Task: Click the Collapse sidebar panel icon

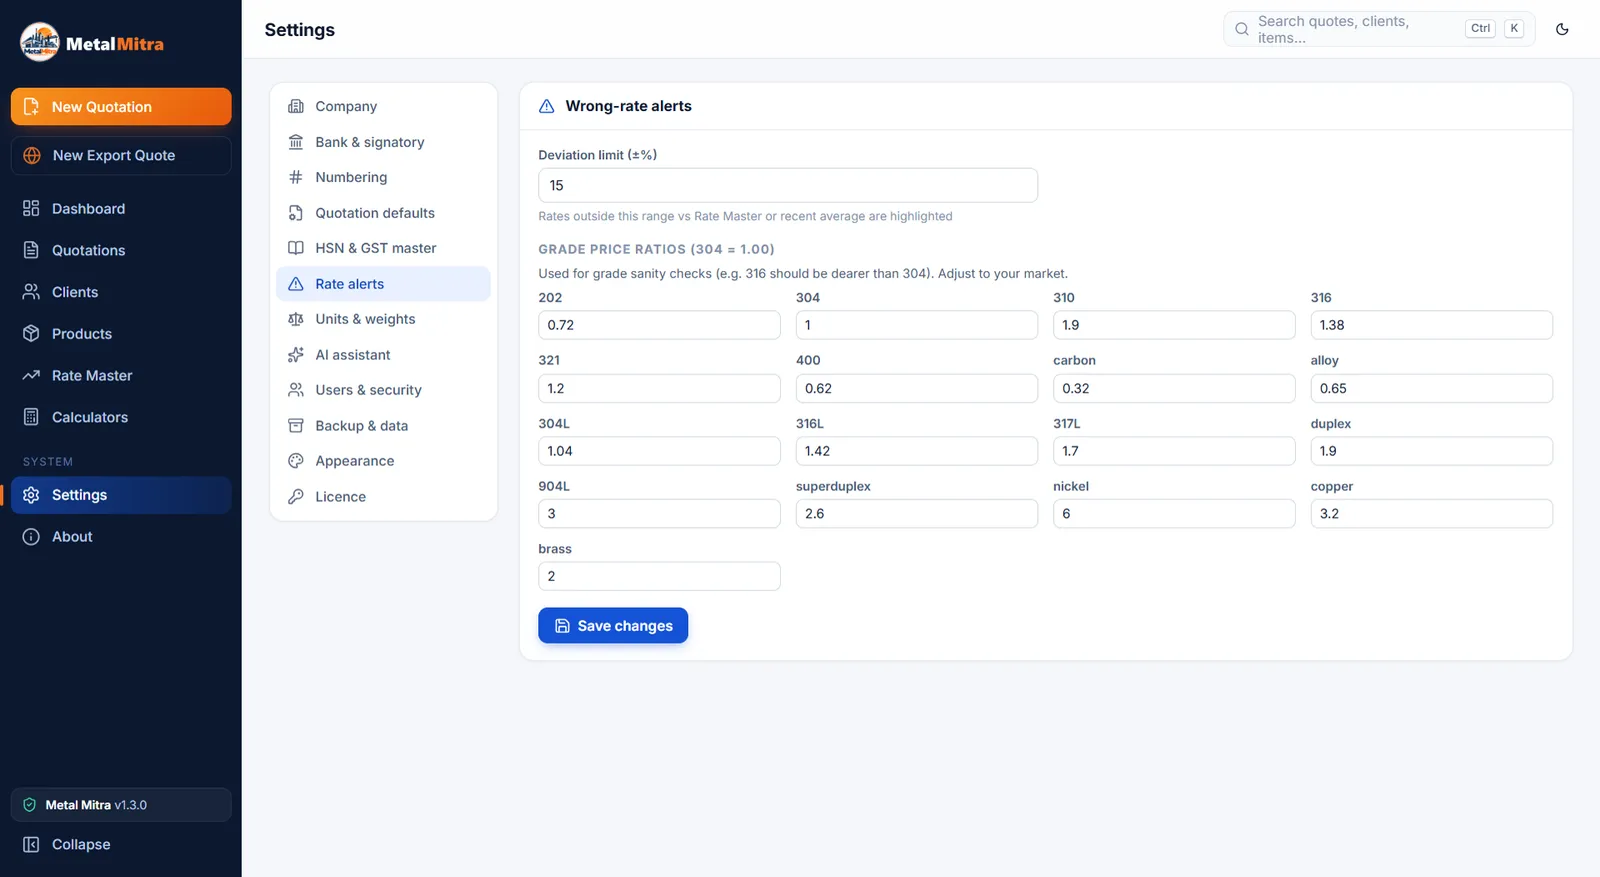Action: pos(31,845)
